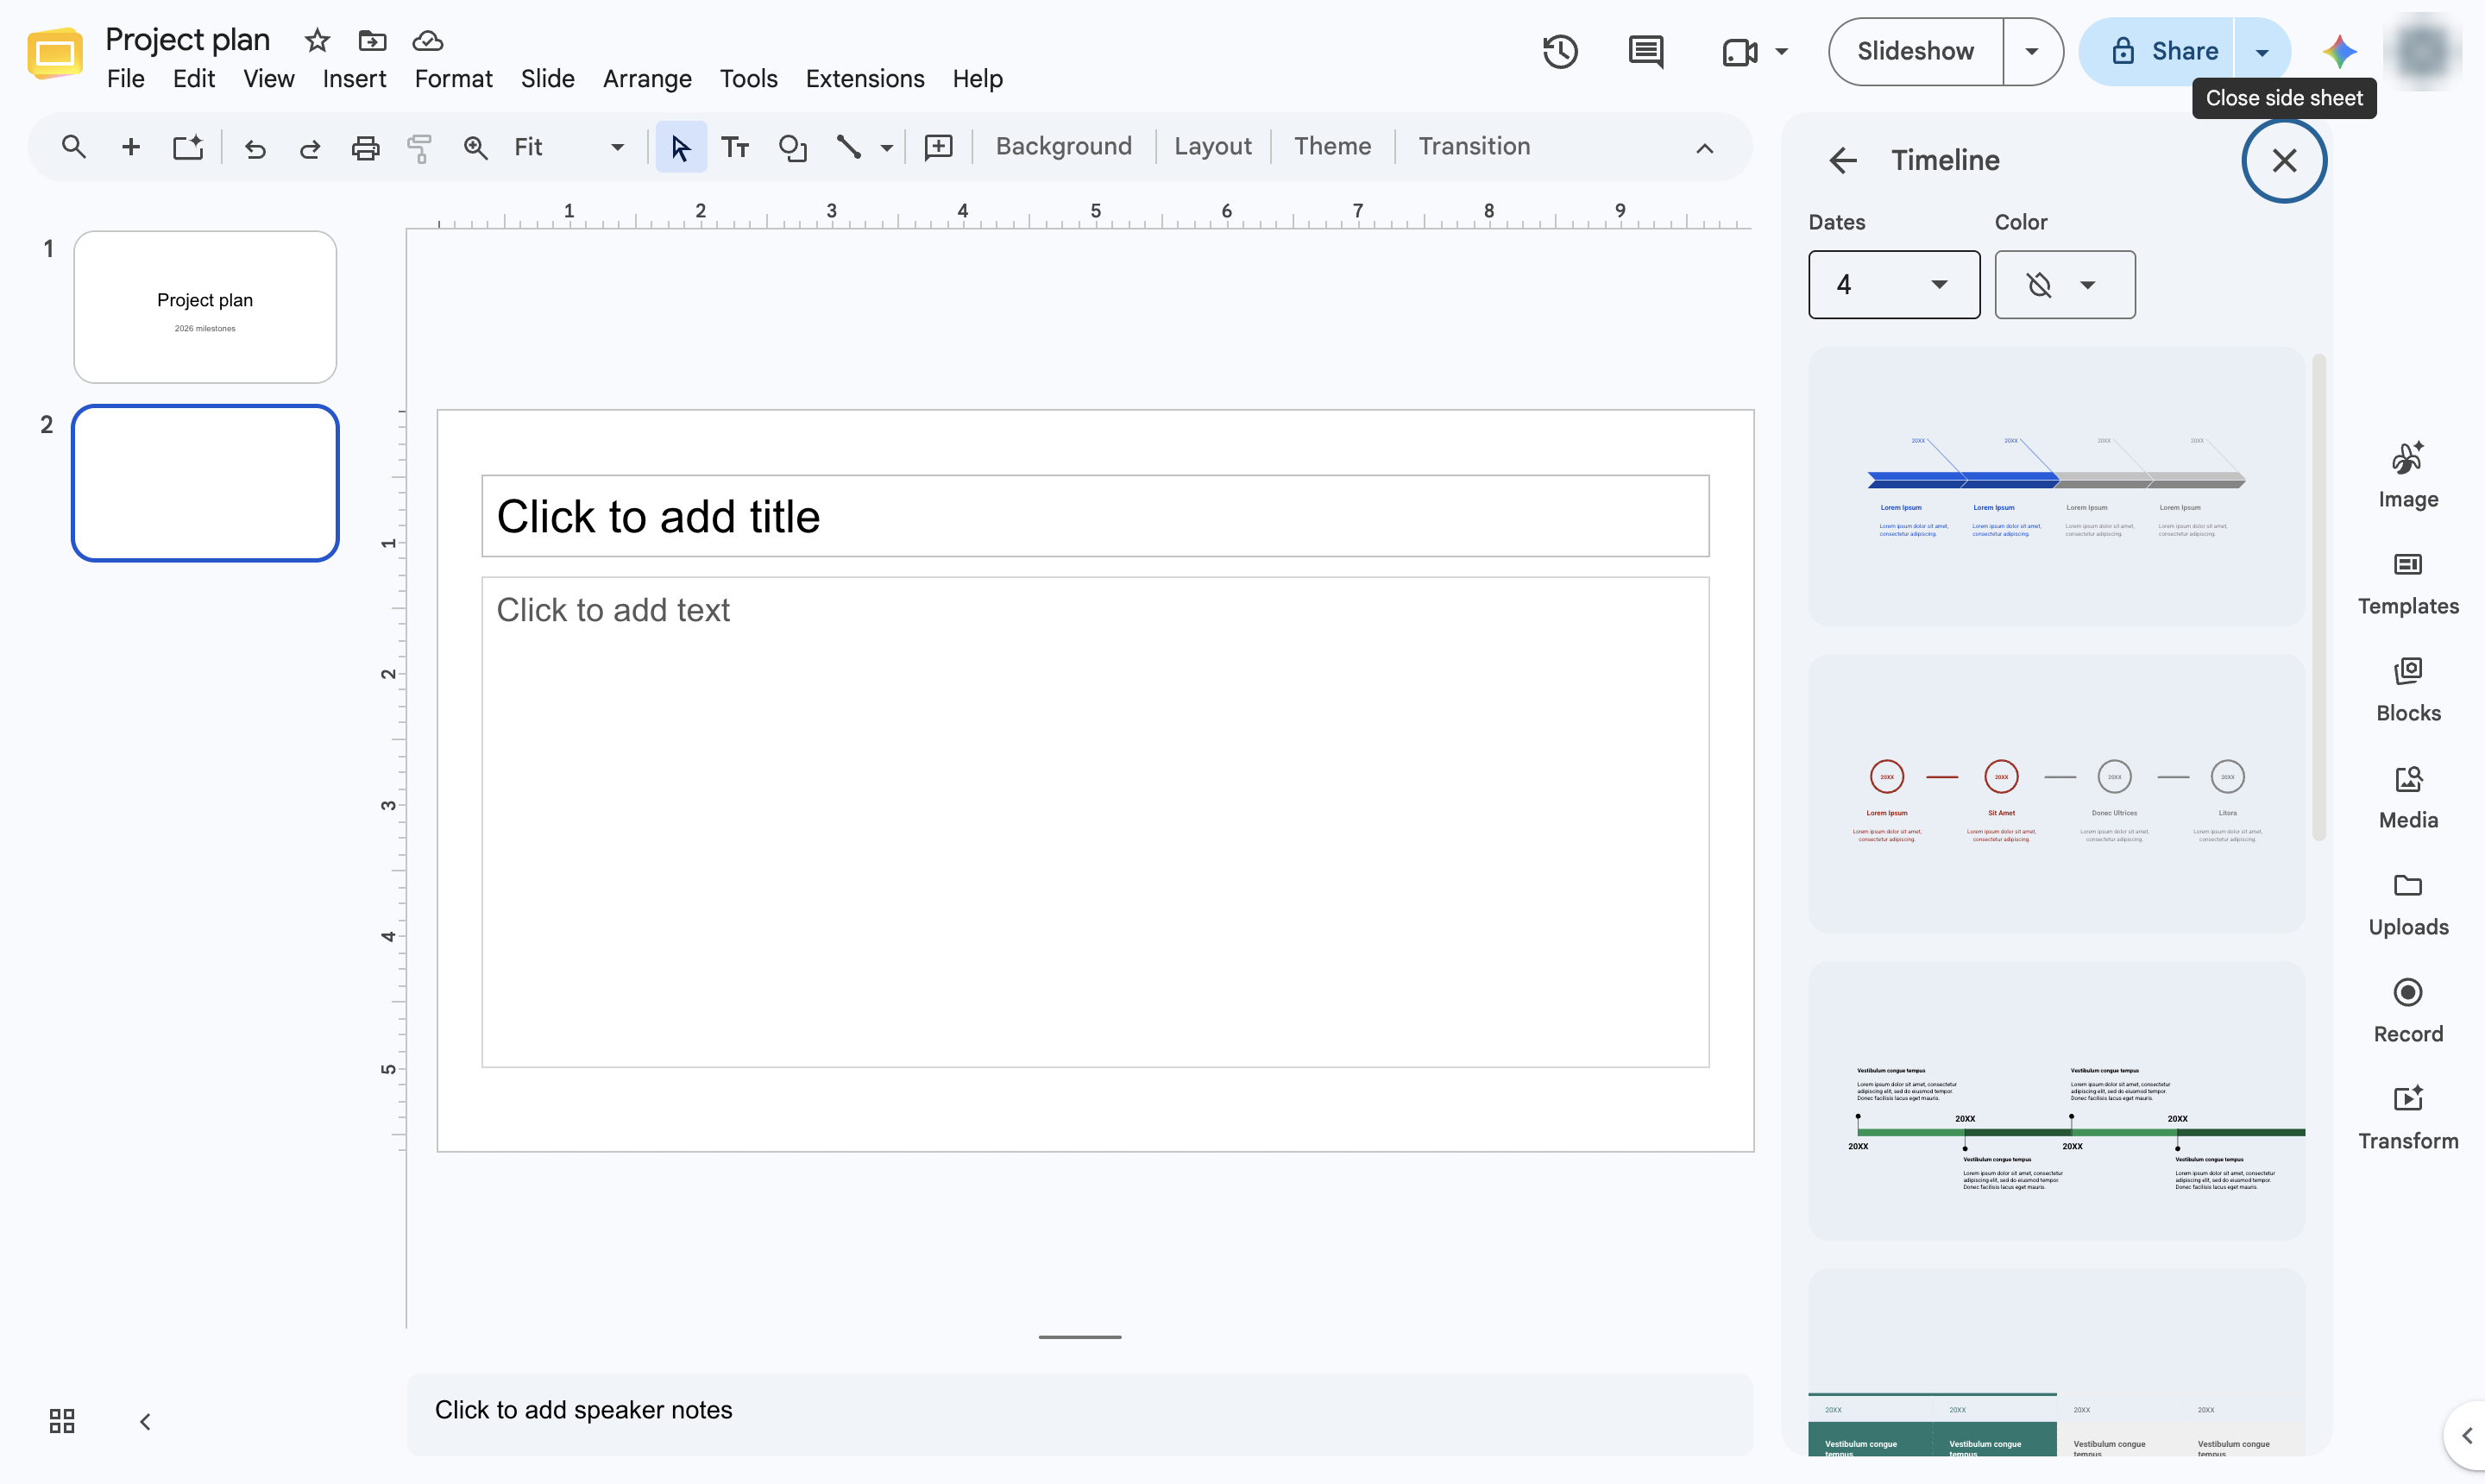Click the print icon in toolbar
The width and height of the screenshot is (2485, 1484).
[x=365, y=148]
